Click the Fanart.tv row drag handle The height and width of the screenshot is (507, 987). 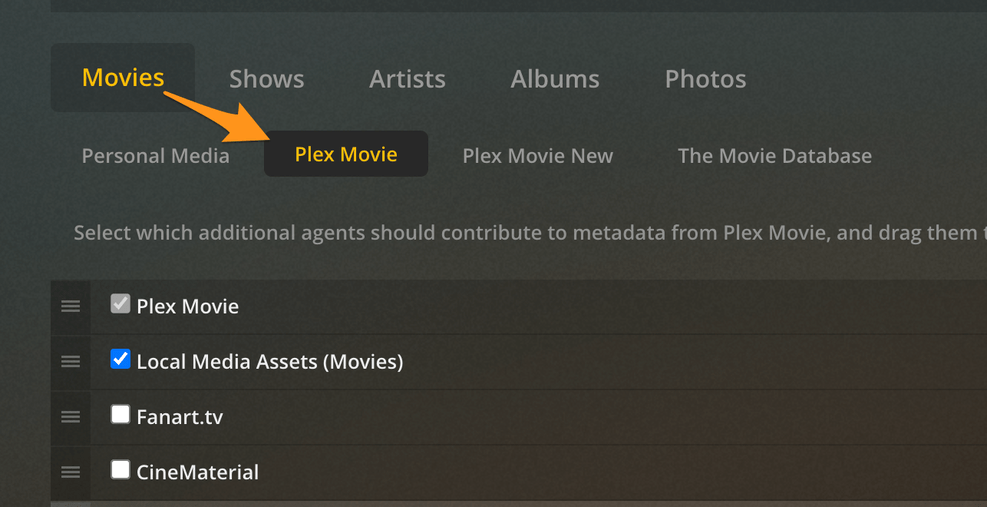70,416
